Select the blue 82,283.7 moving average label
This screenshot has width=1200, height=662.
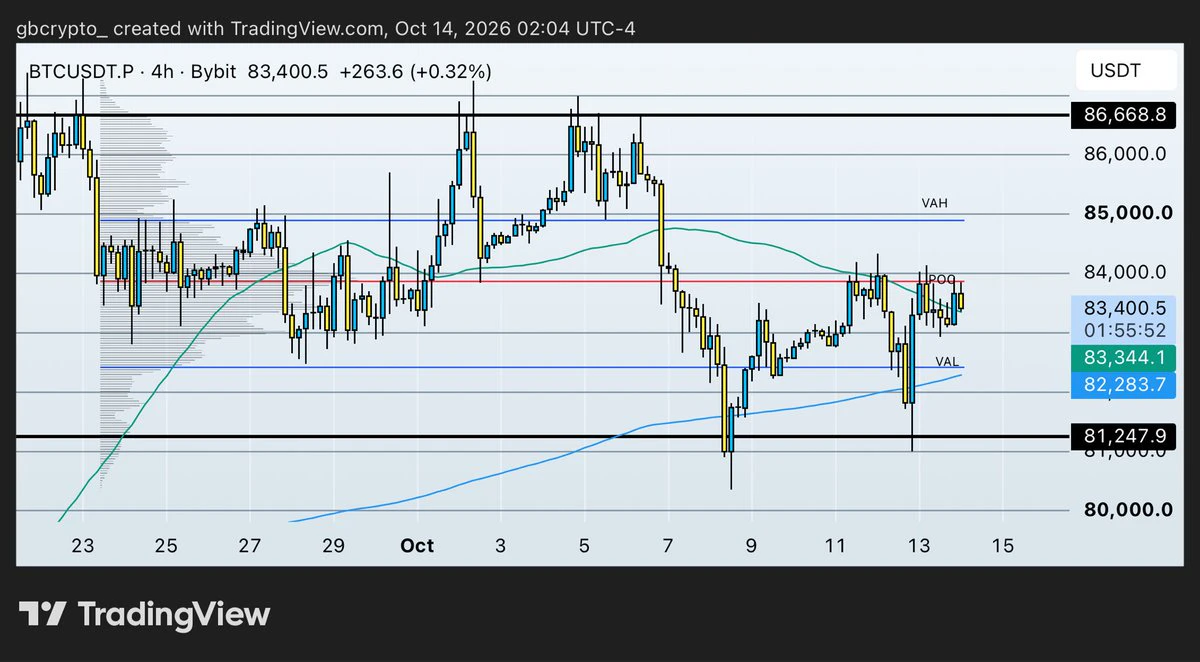1123,385
